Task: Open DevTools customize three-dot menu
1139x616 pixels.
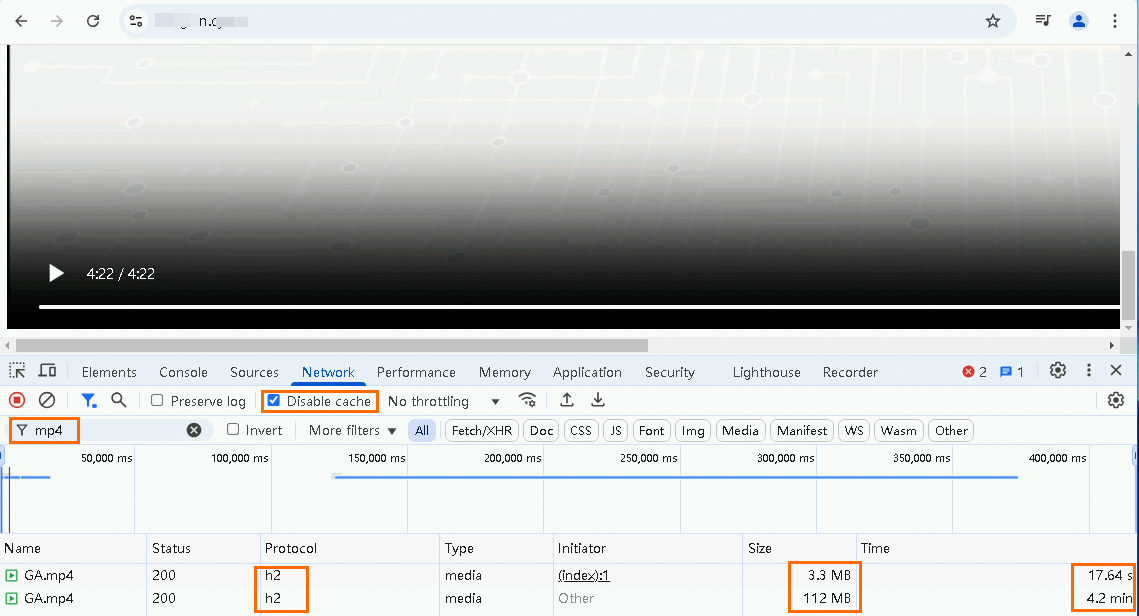Action: (x=1088, y=370)
